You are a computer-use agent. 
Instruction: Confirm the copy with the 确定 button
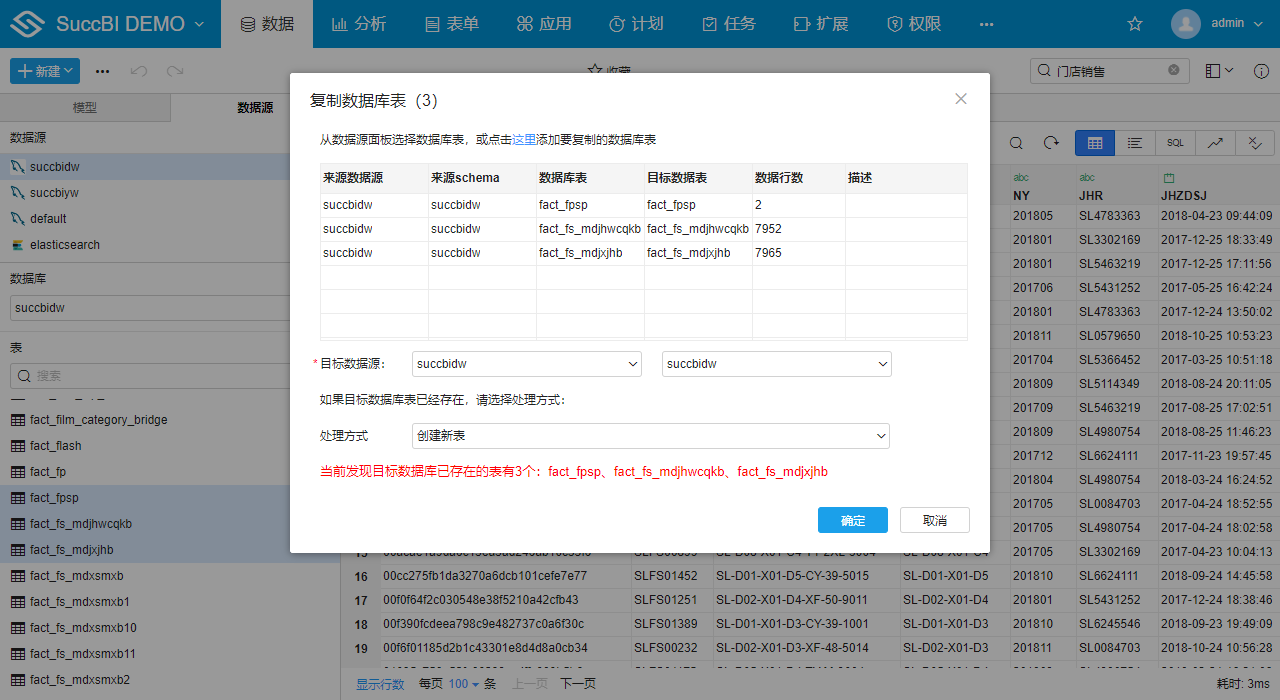pyautogui.click(x=852, y=520)
